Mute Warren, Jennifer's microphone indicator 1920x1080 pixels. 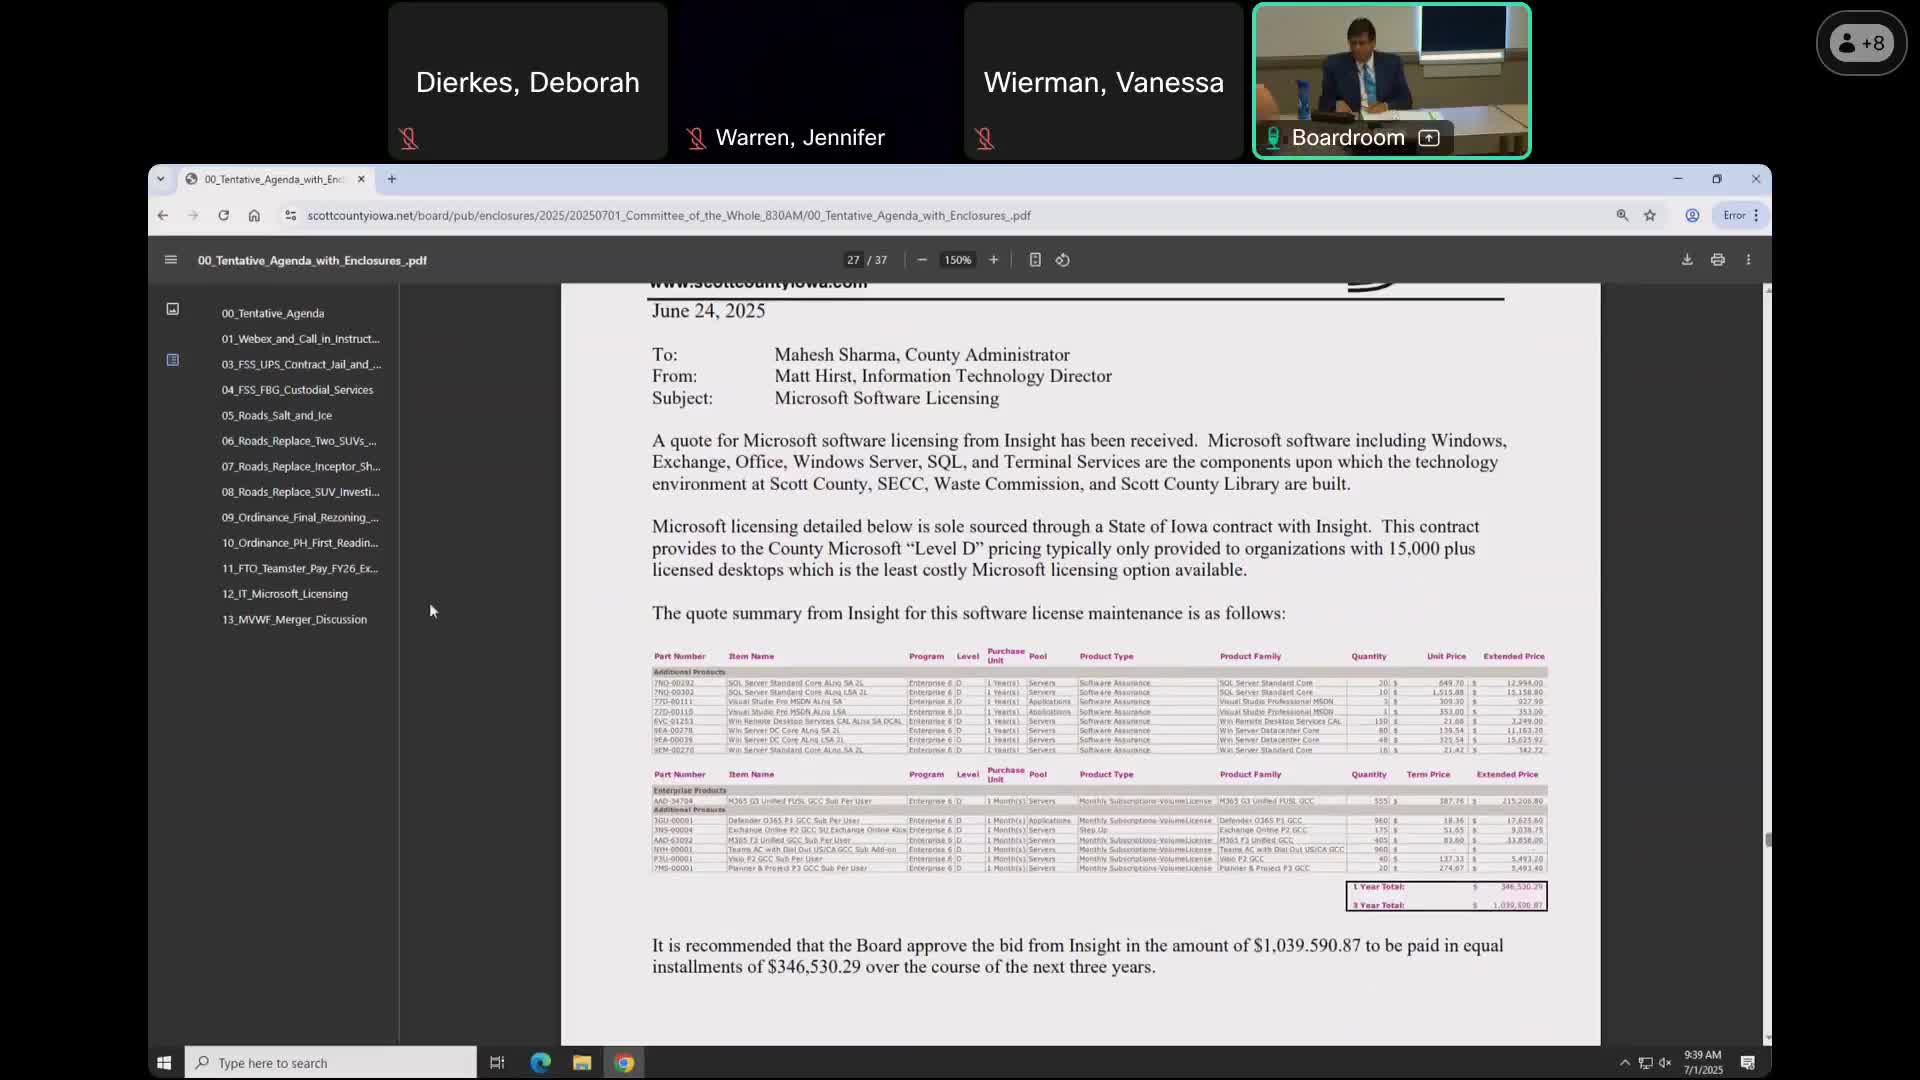tap(695, 138)
